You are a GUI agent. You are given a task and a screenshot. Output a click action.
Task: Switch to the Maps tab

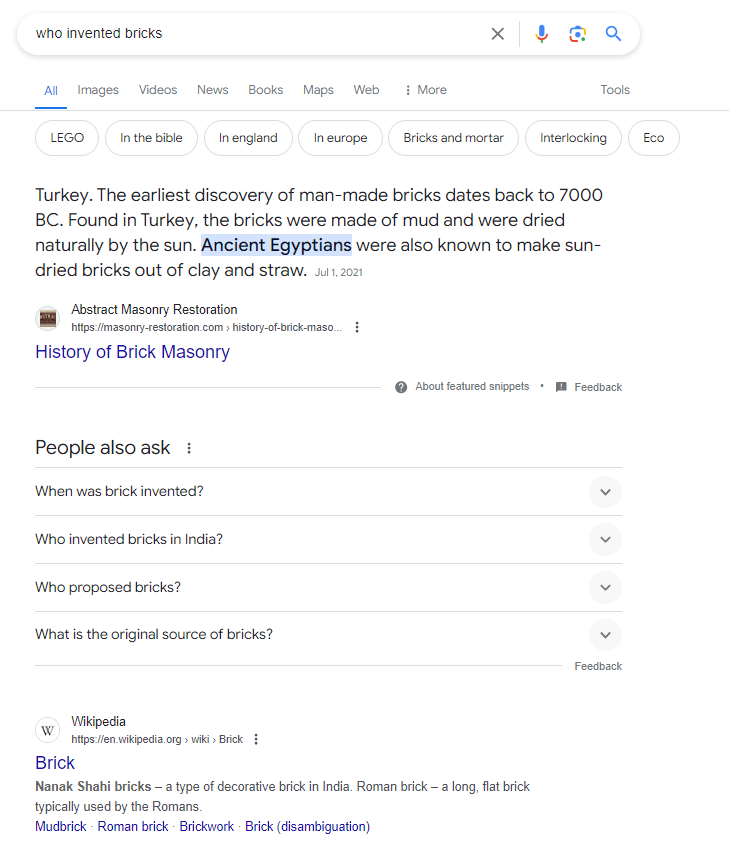[318, 90]
